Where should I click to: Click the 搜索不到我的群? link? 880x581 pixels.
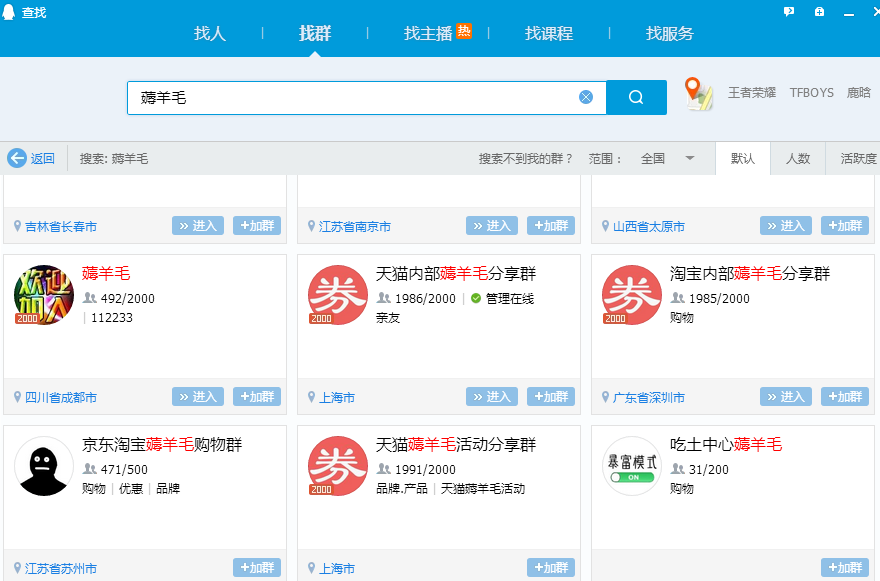[525, 159]
